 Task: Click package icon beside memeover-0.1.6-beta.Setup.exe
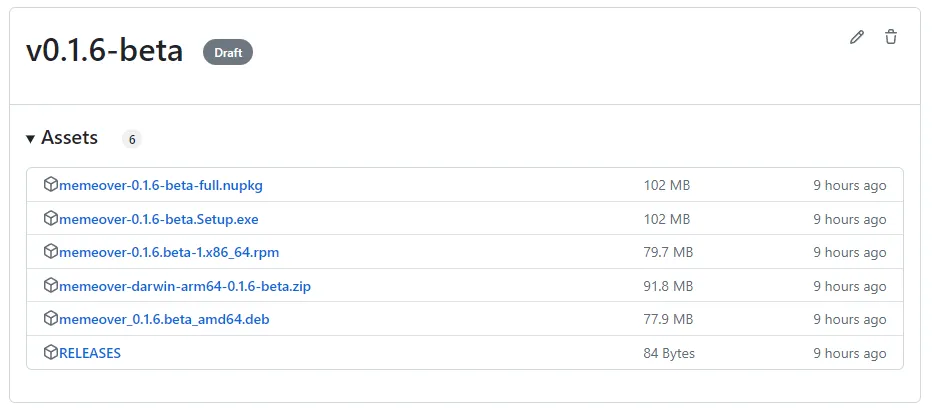[51, 218]
